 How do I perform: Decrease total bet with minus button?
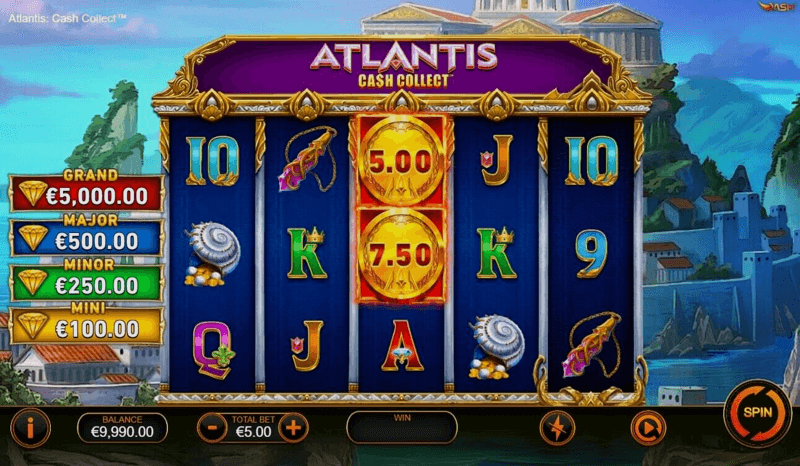point(212,428)
